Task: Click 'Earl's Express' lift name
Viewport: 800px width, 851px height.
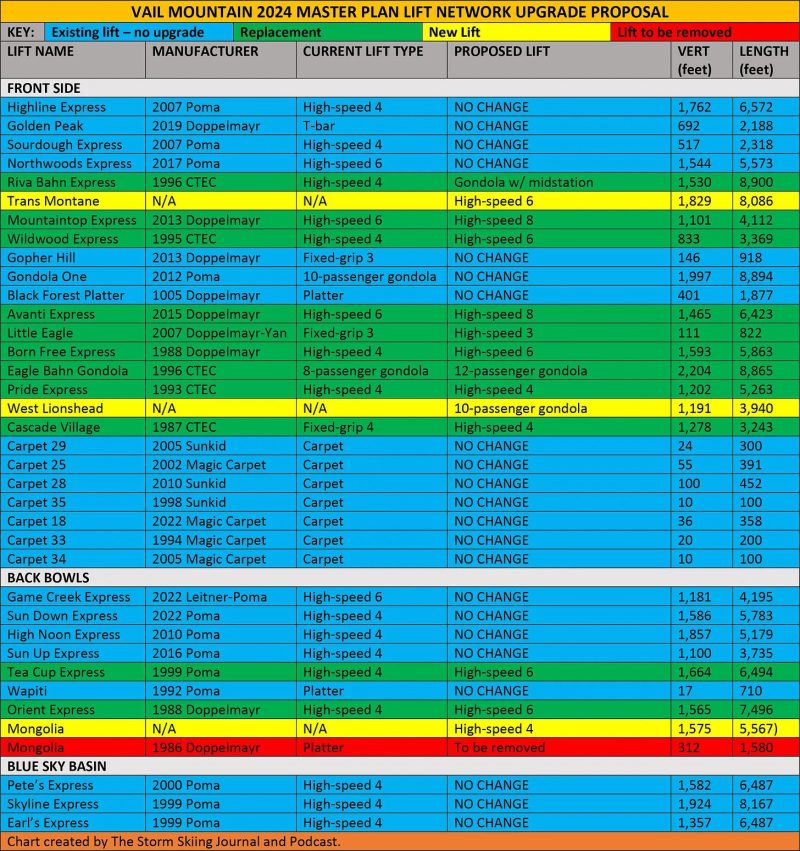Action: pyautogui.click(x=48, y=823)
